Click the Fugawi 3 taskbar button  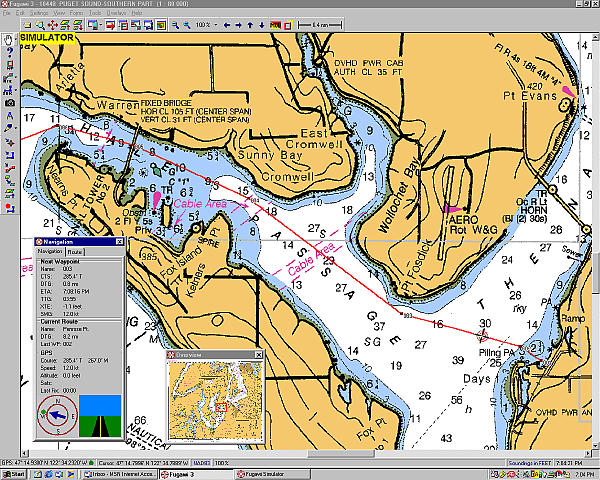[196, 474]
